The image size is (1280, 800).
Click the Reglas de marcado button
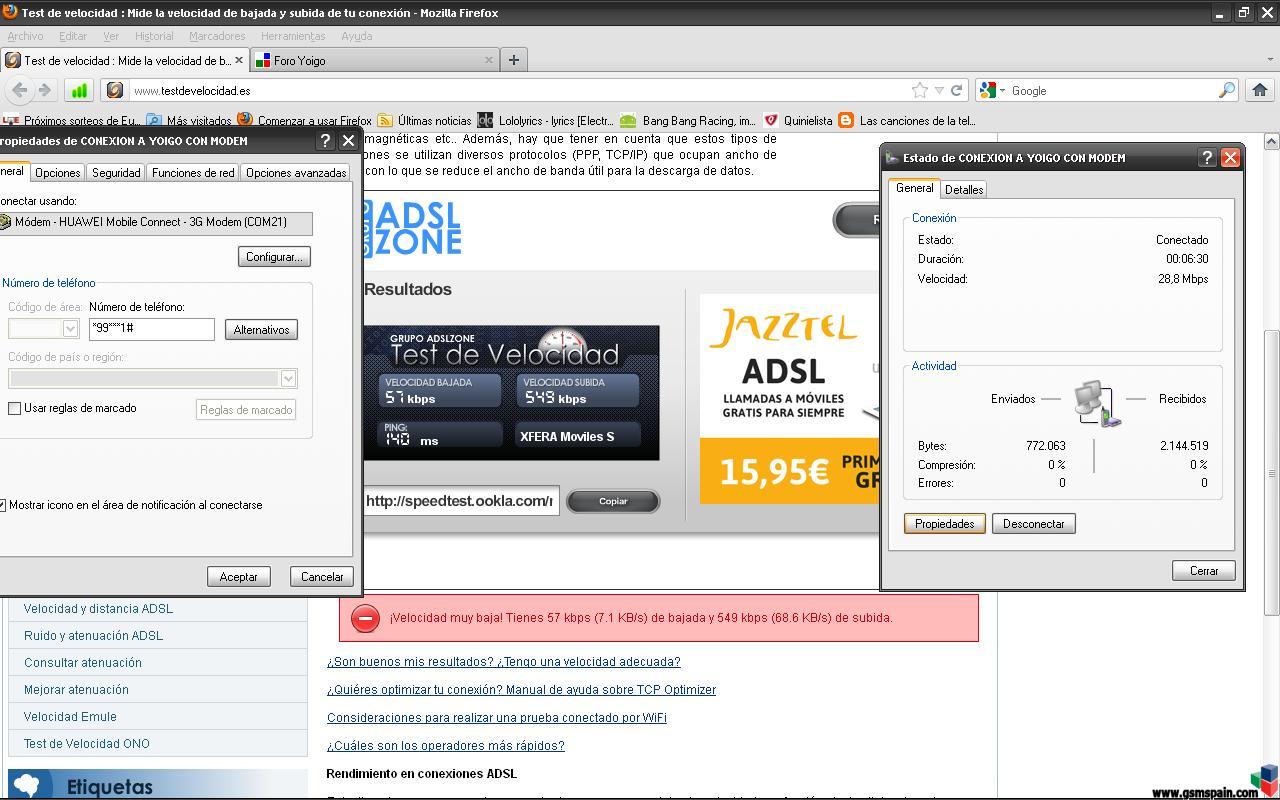point(246,410)
